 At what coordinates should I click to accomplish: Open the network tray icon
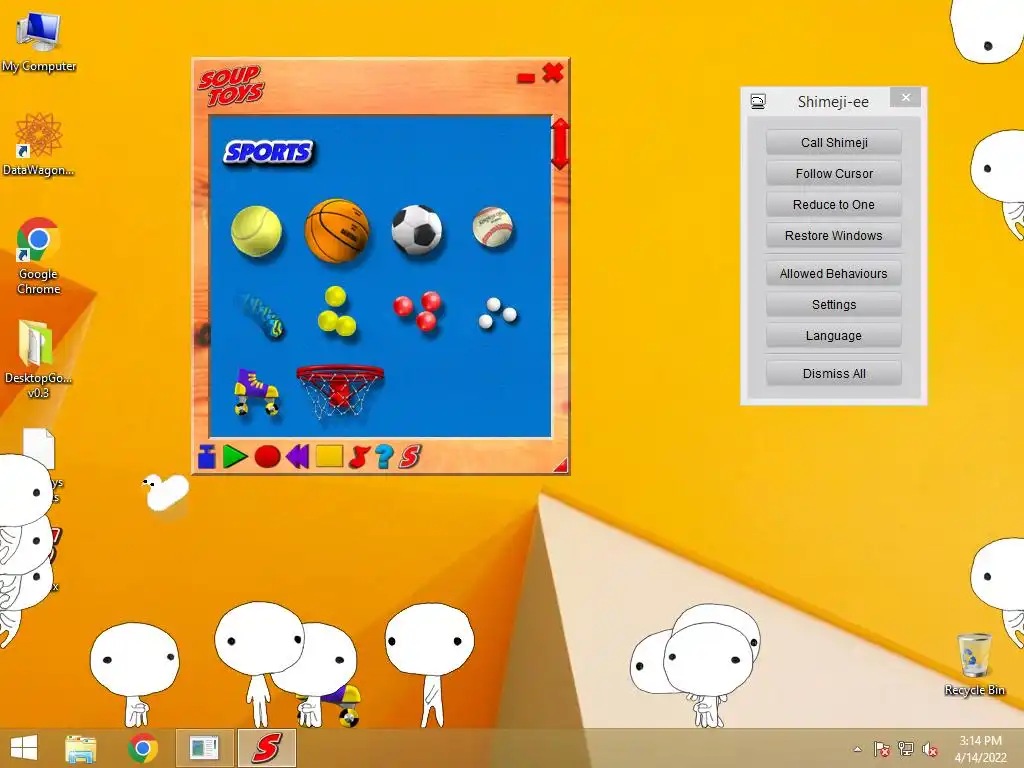tap(906, 749)
